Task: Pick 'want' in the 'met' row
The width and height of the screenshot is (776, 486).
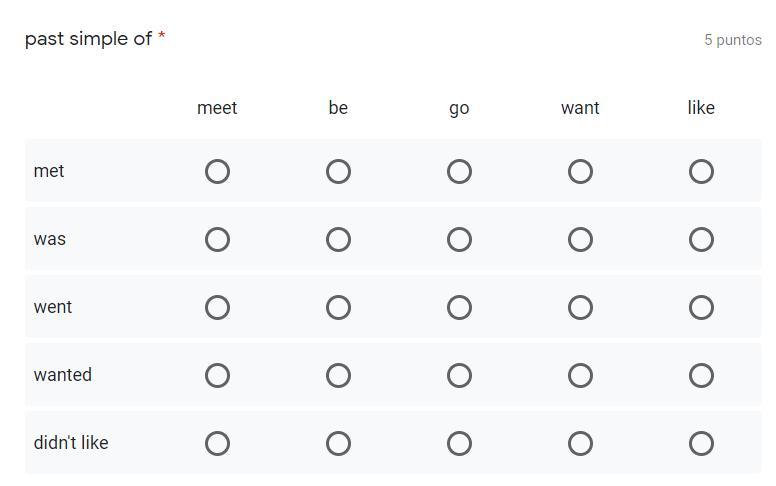Action: (x=580, y=172)
